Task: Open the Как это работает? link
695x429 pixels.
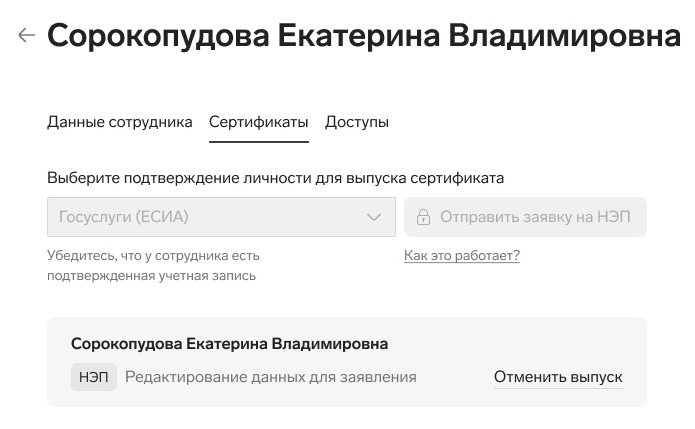Action: [462, 256]
